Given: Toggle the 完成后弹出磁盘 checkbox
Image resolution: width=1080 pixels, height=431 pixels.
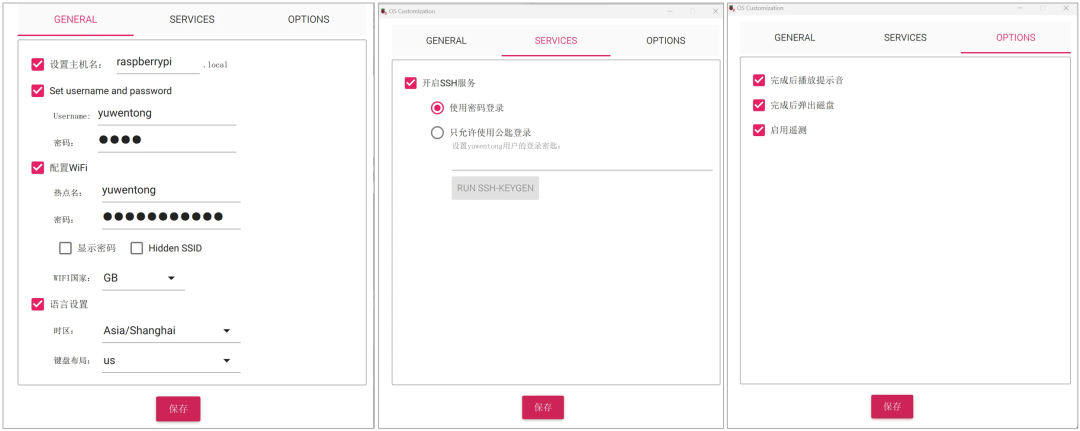Looking at the screenshot, I should point(759,105).
